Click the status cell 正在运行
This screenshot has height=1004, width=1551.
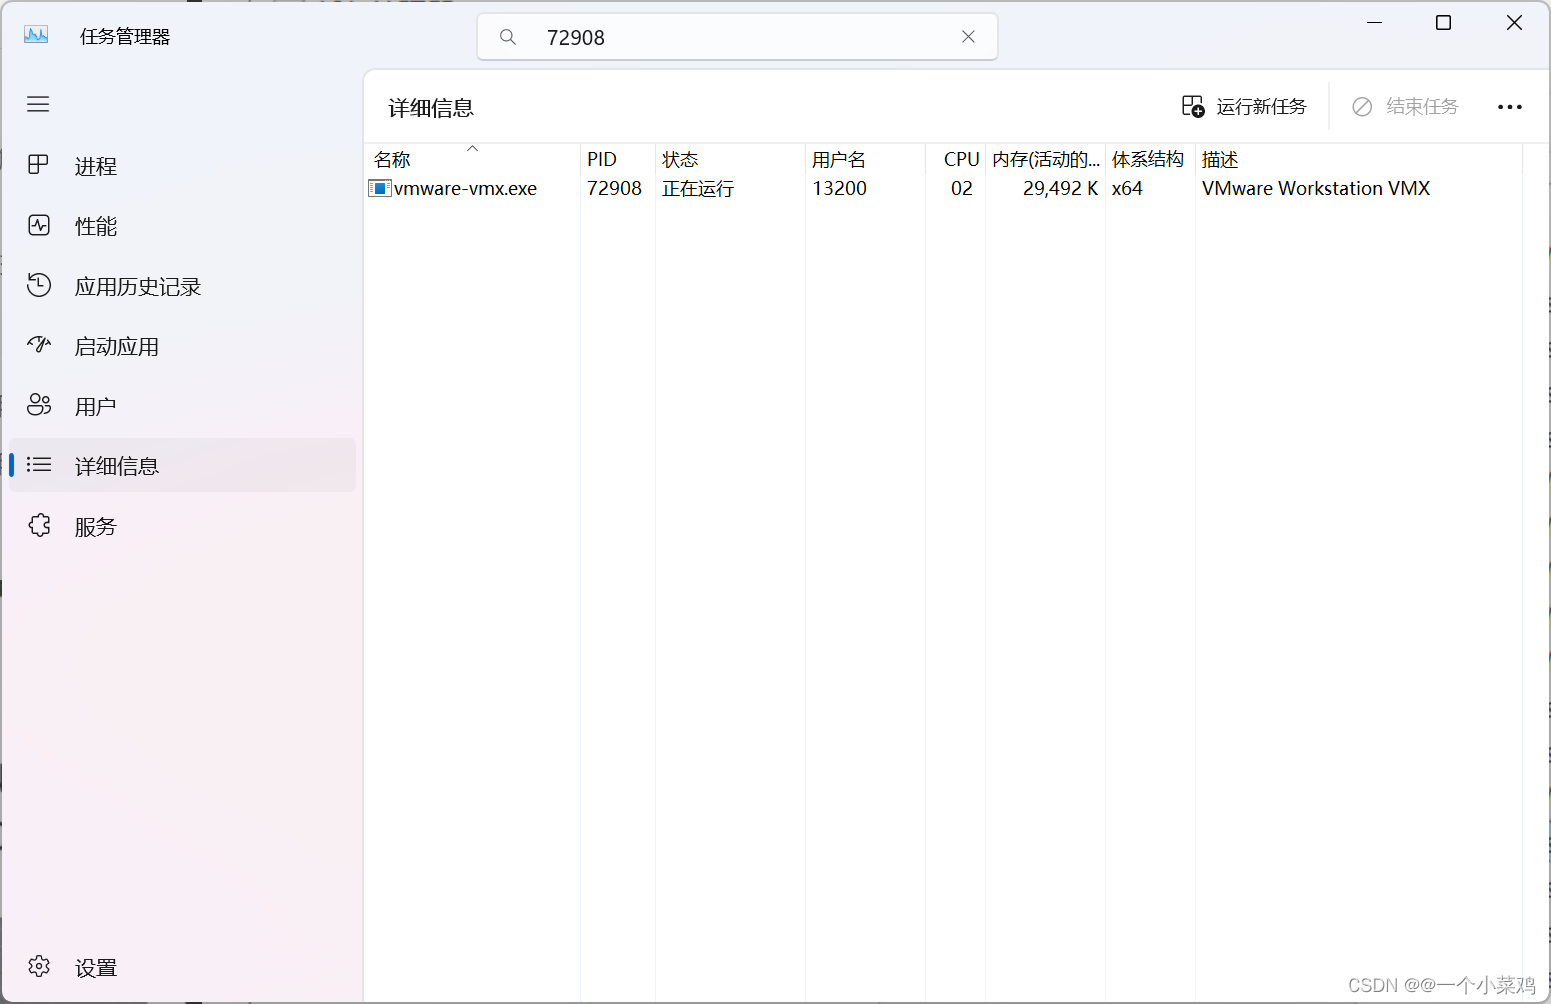(x=698, y=188)
